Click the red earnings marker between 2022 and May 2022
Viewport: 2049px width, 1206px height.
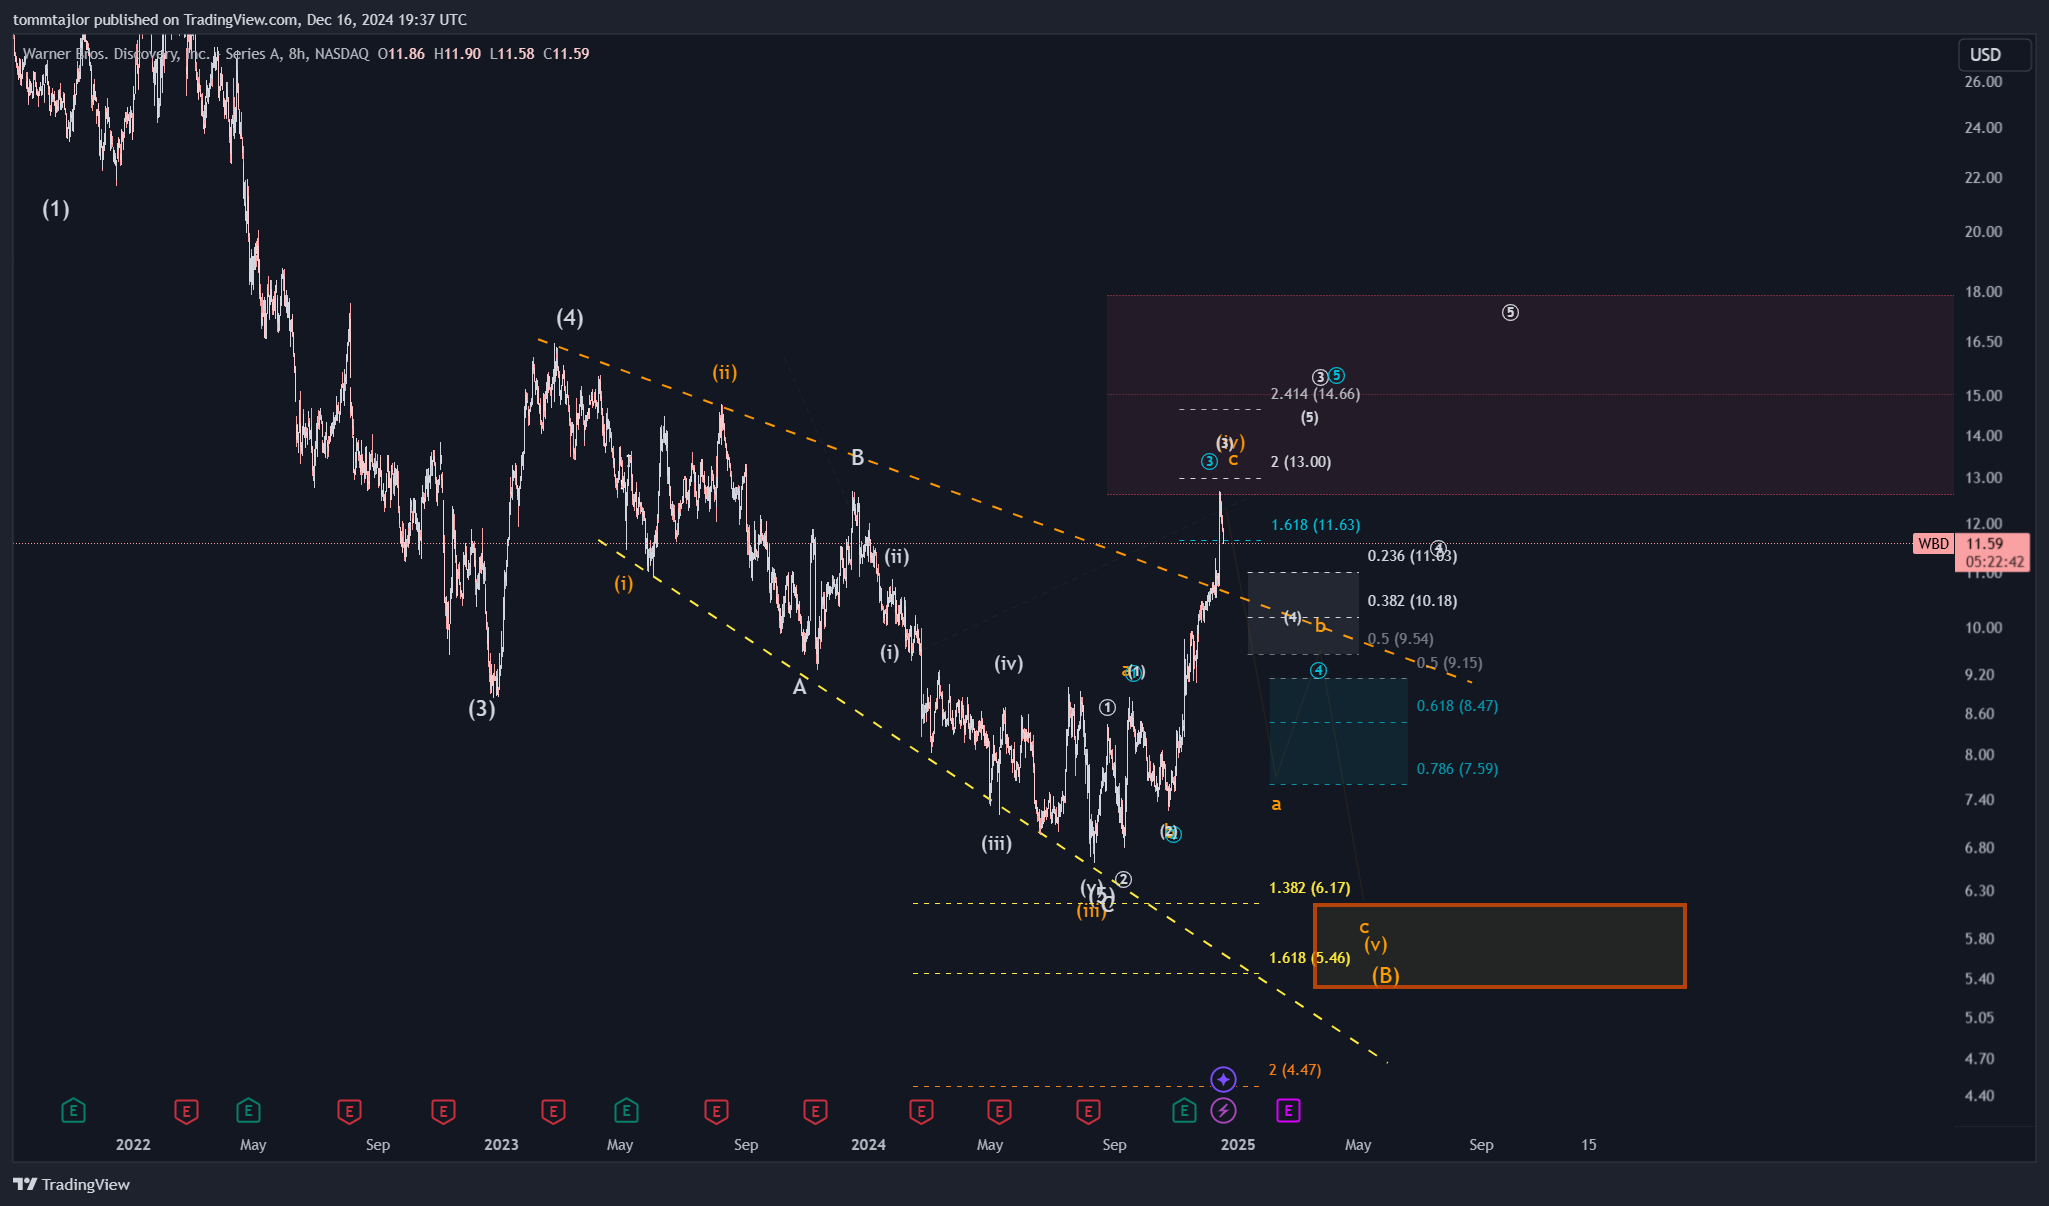(186, 1110)
